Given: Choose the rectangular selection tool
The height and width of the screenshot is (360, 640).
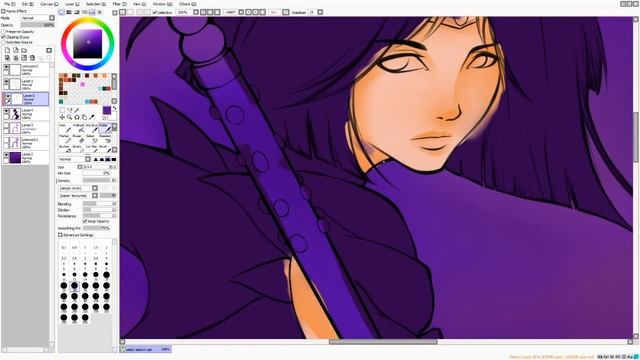Looking at the screenshot, I should 62,110.
